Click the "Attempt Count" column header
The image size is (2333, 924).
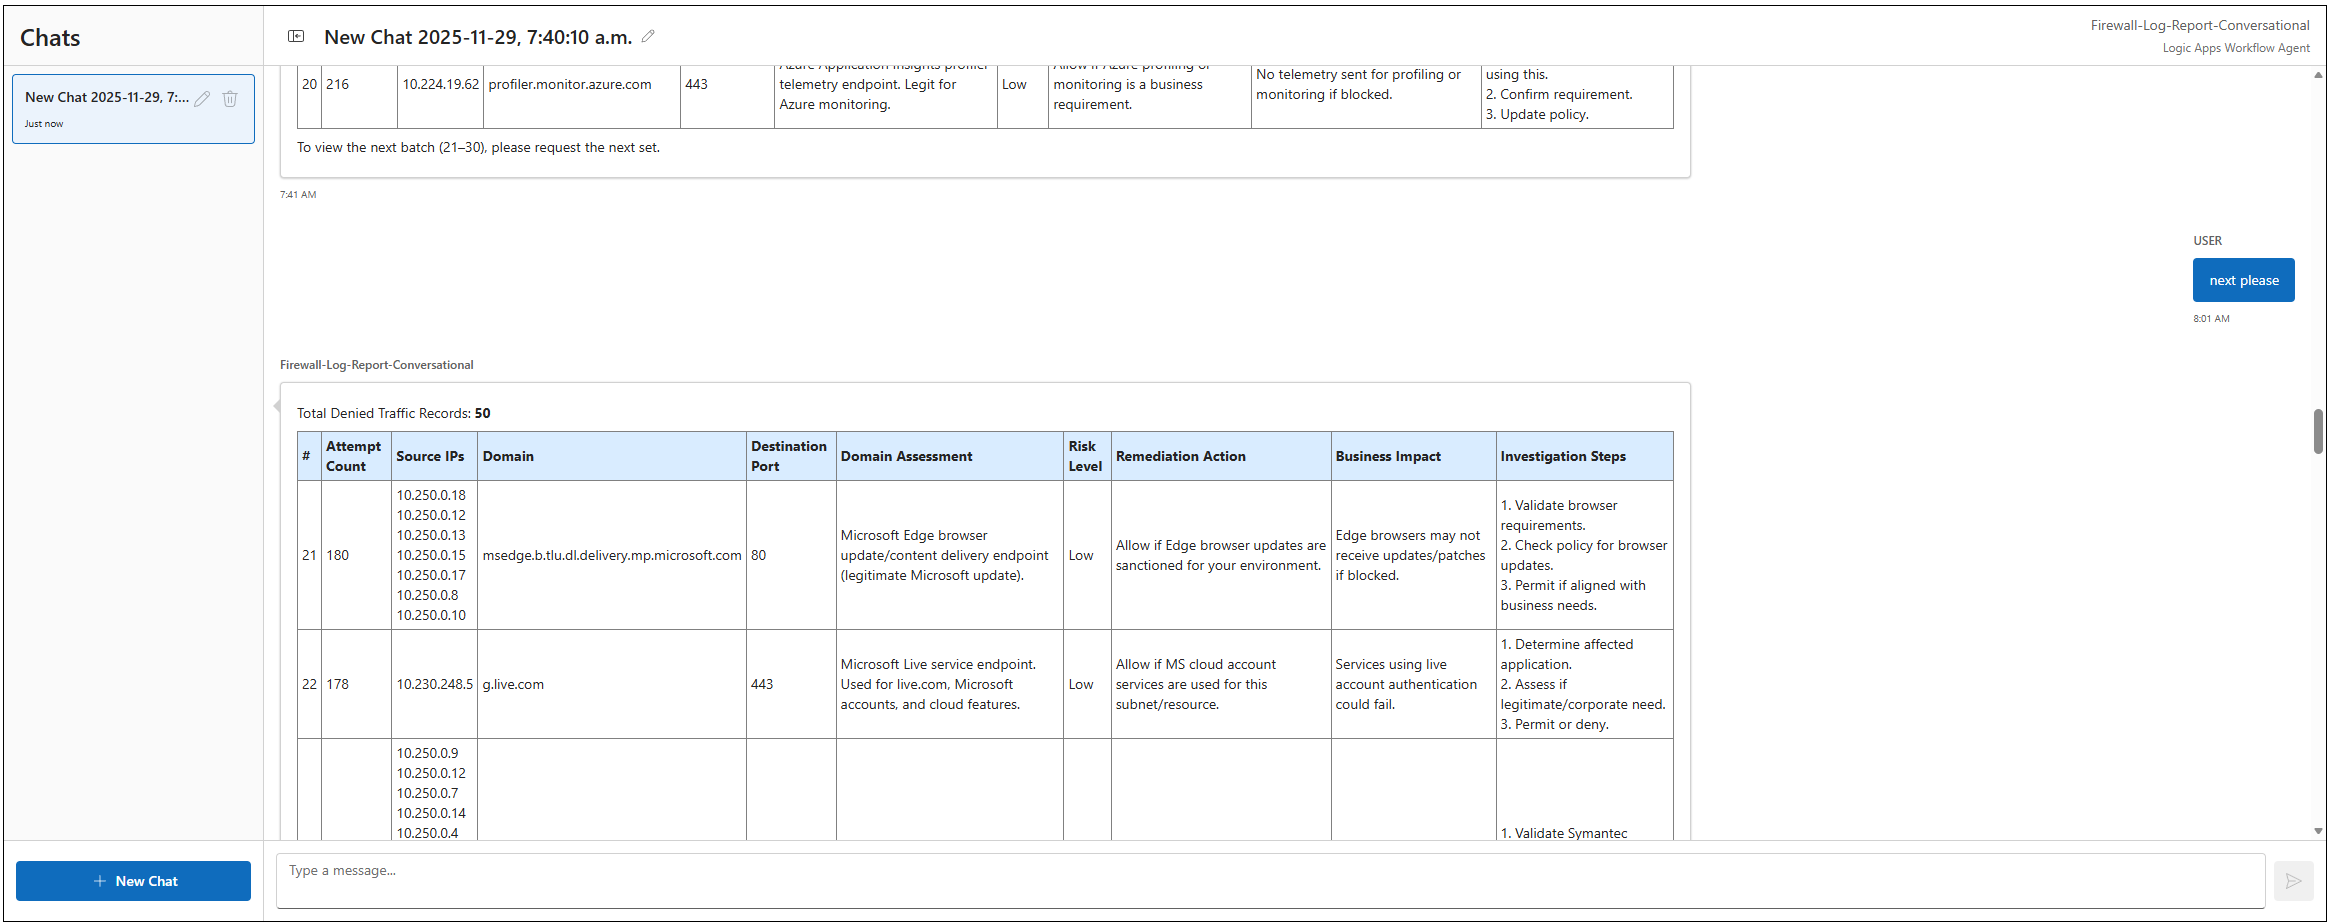click(x=354, y=456)
